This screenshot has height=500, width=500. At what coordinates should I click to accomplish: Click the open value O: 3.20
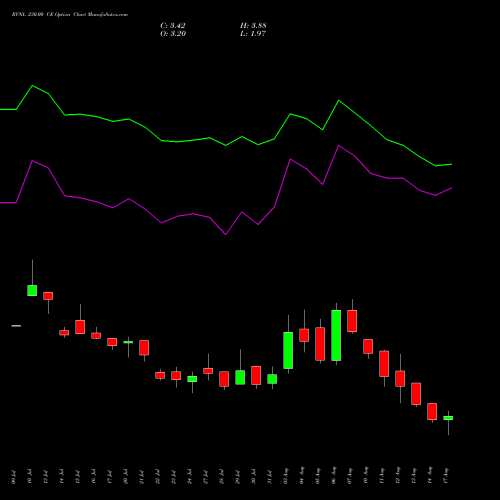173,34
